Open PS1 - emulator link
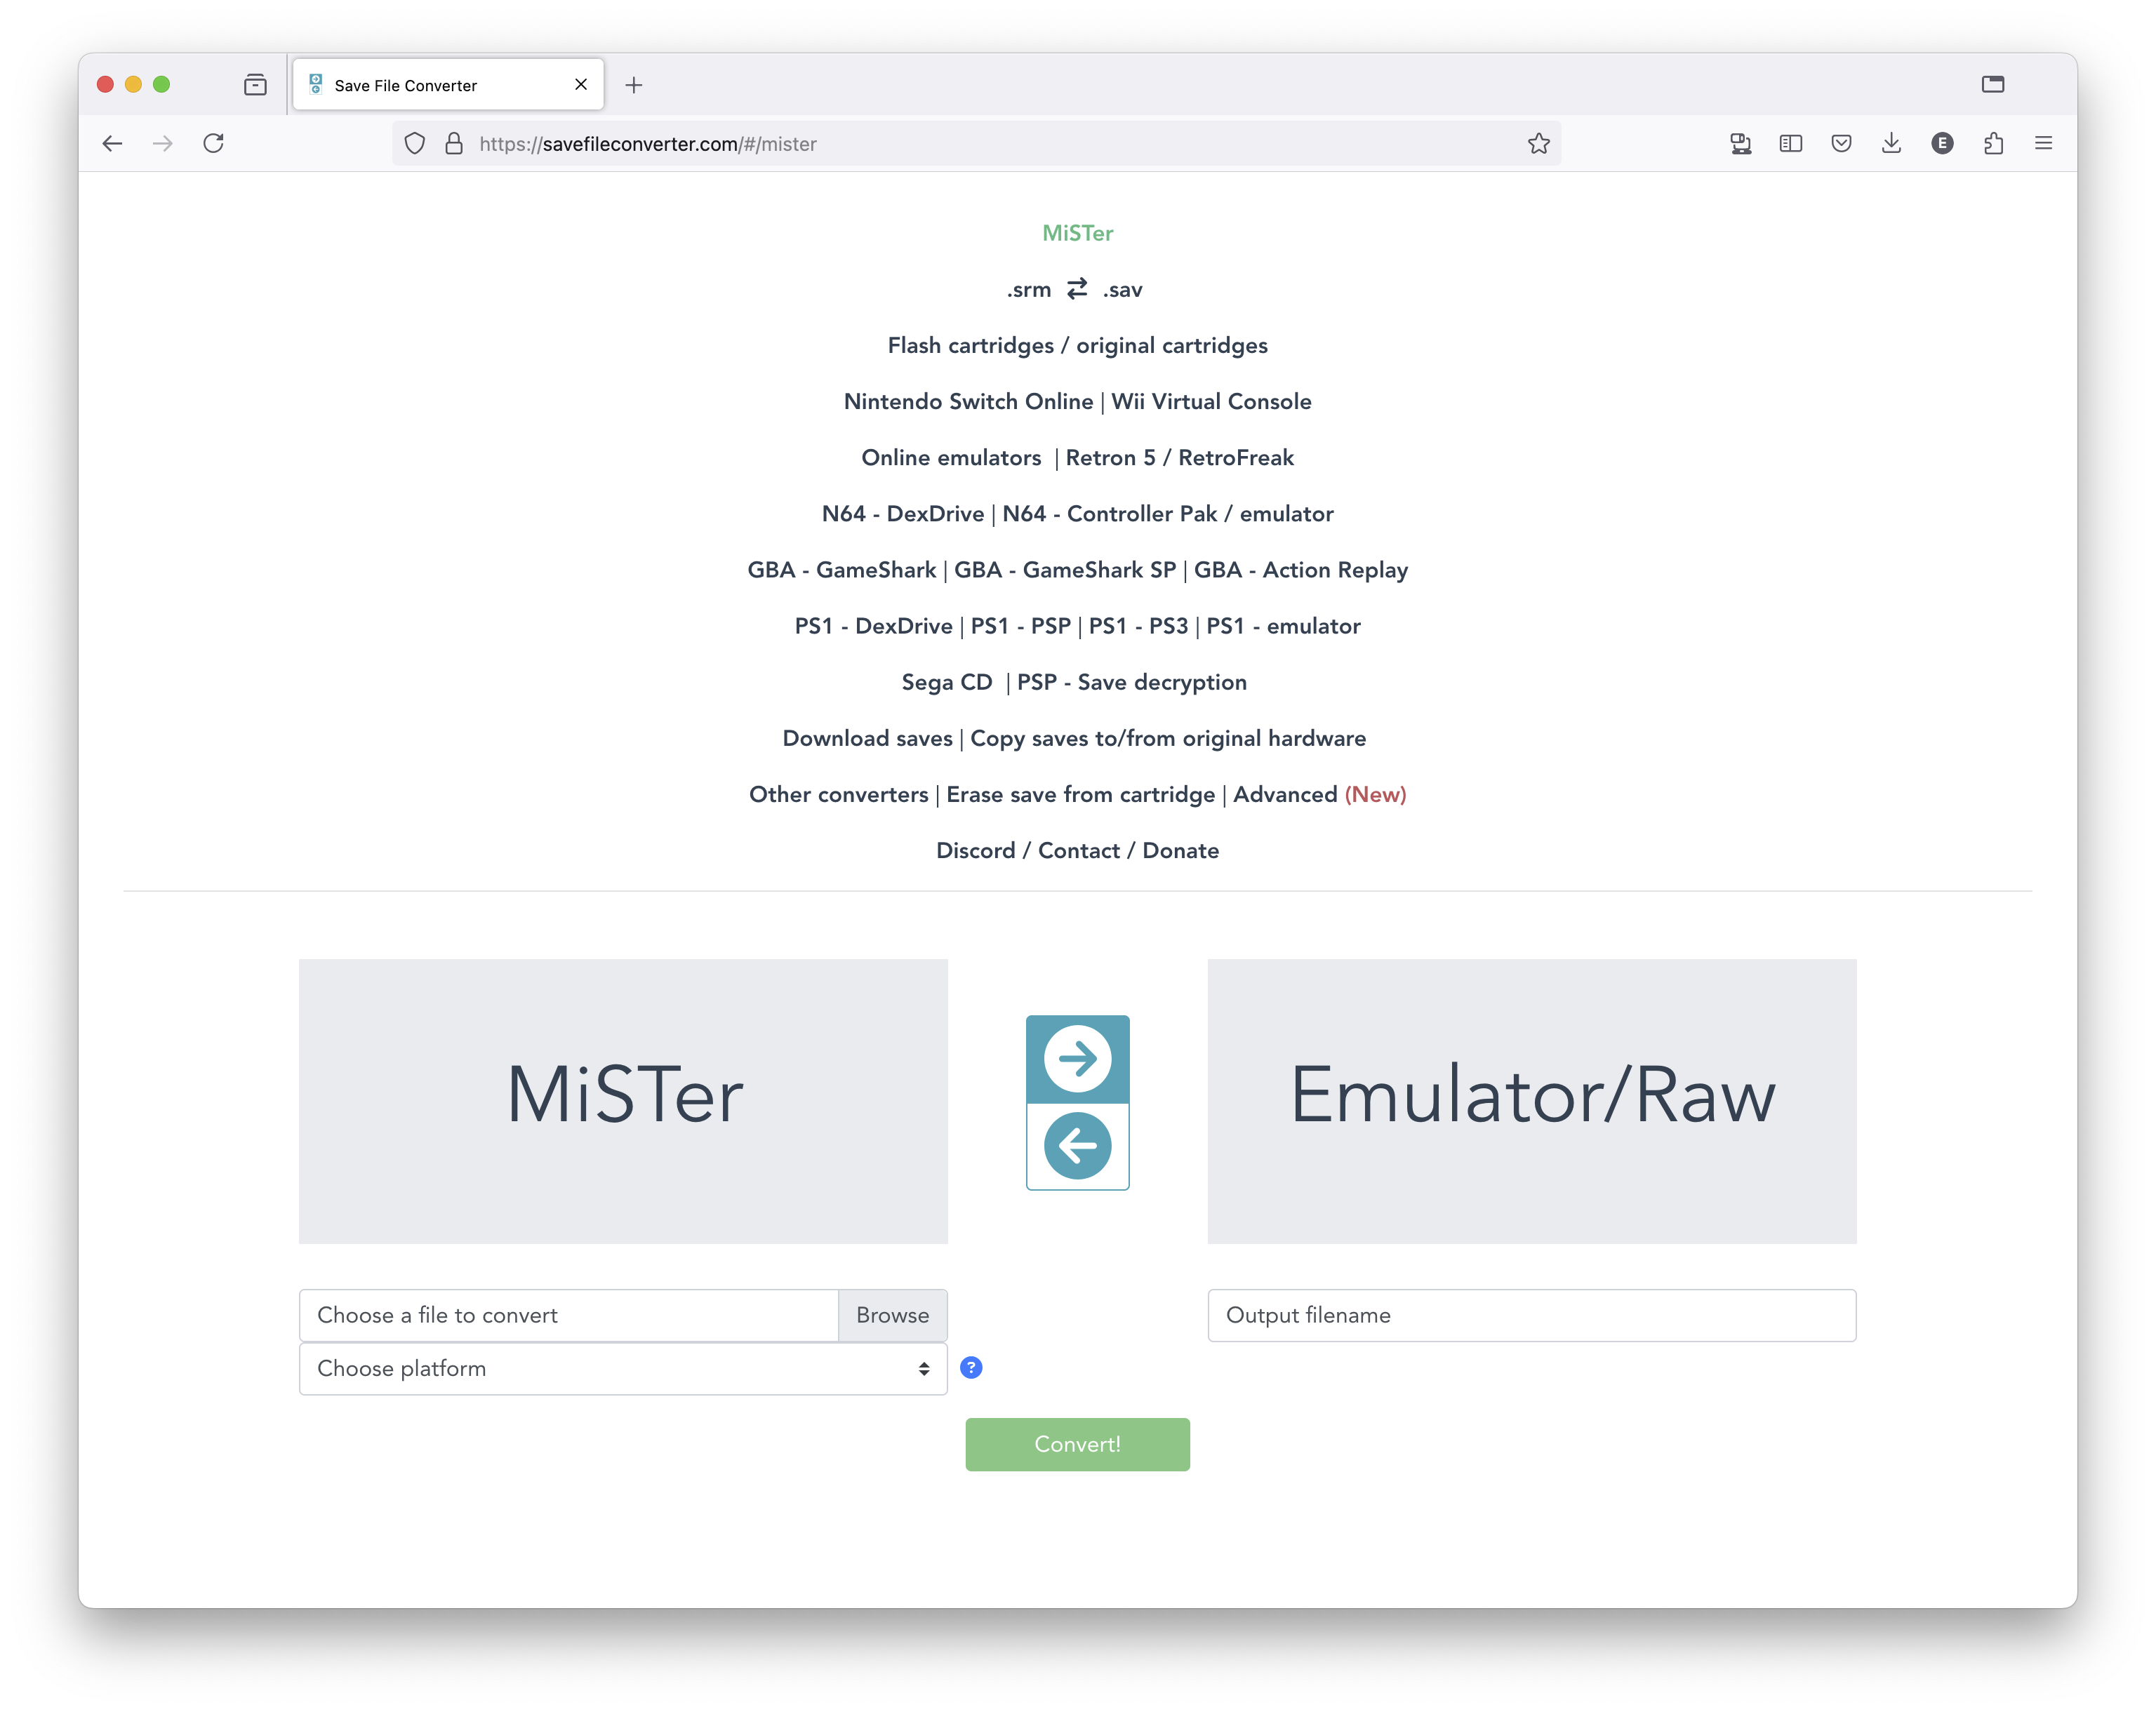This screenshot has height=1712, width=2156. [1284, 625]
